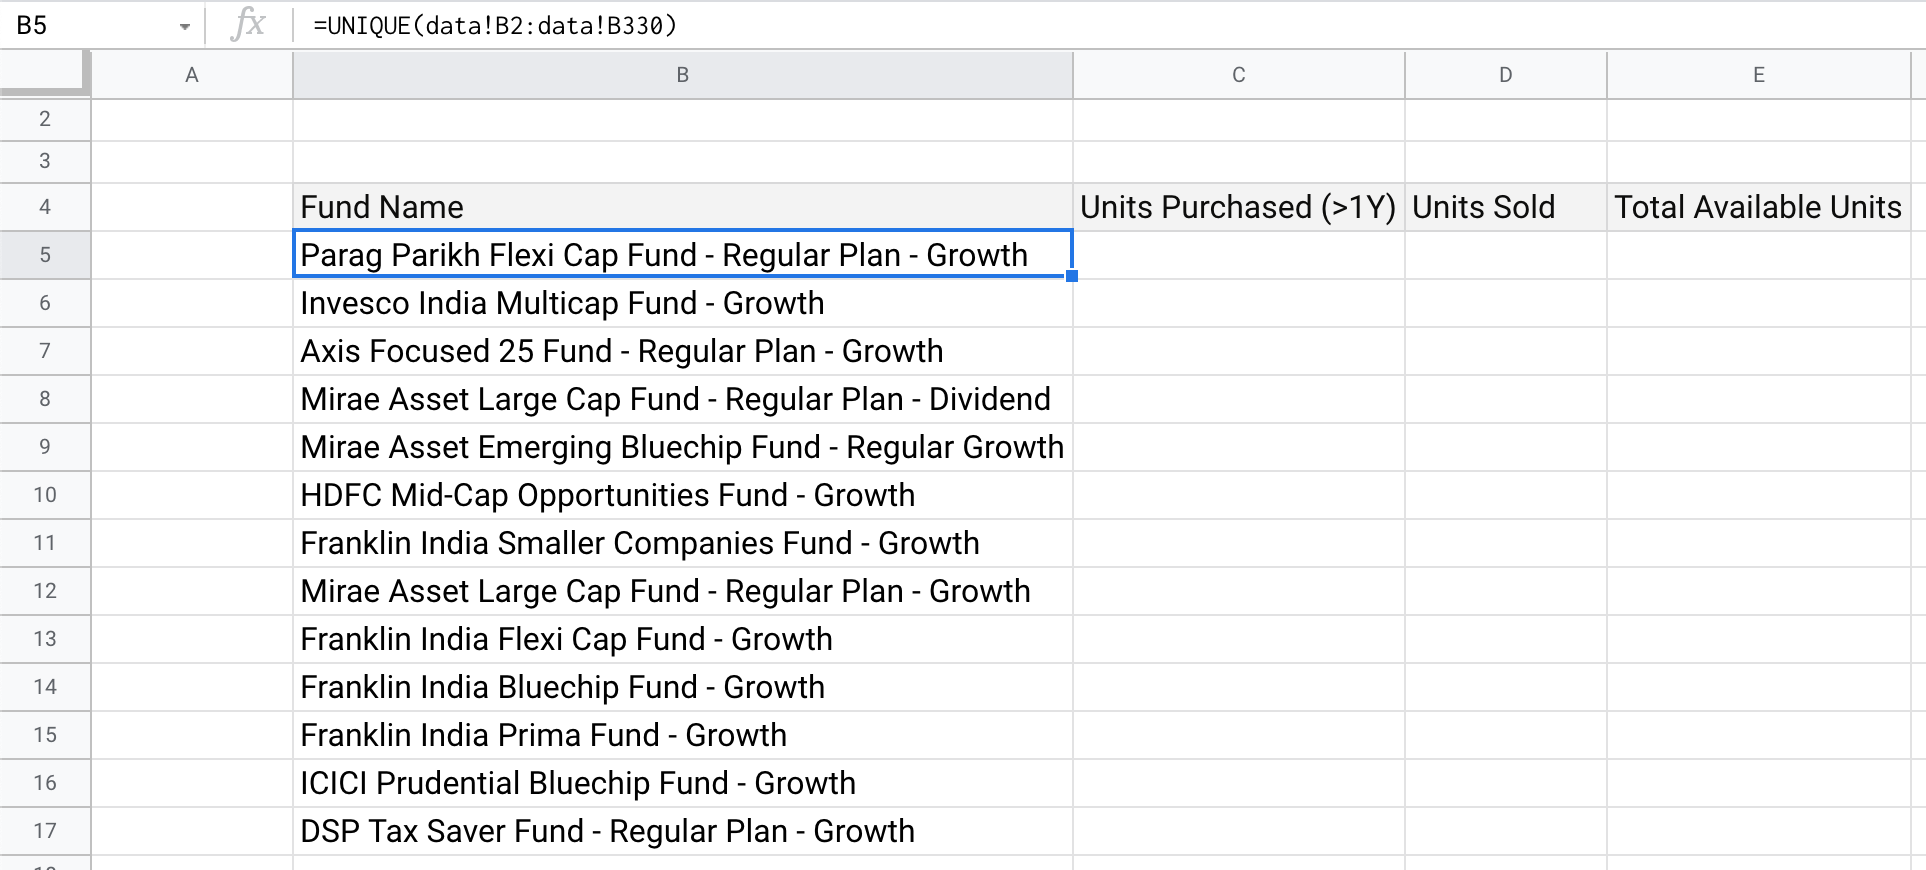Screen dimensions: 1926x870
Task: Open the Name Box dropdown arrow
Action: coord(184,27)
